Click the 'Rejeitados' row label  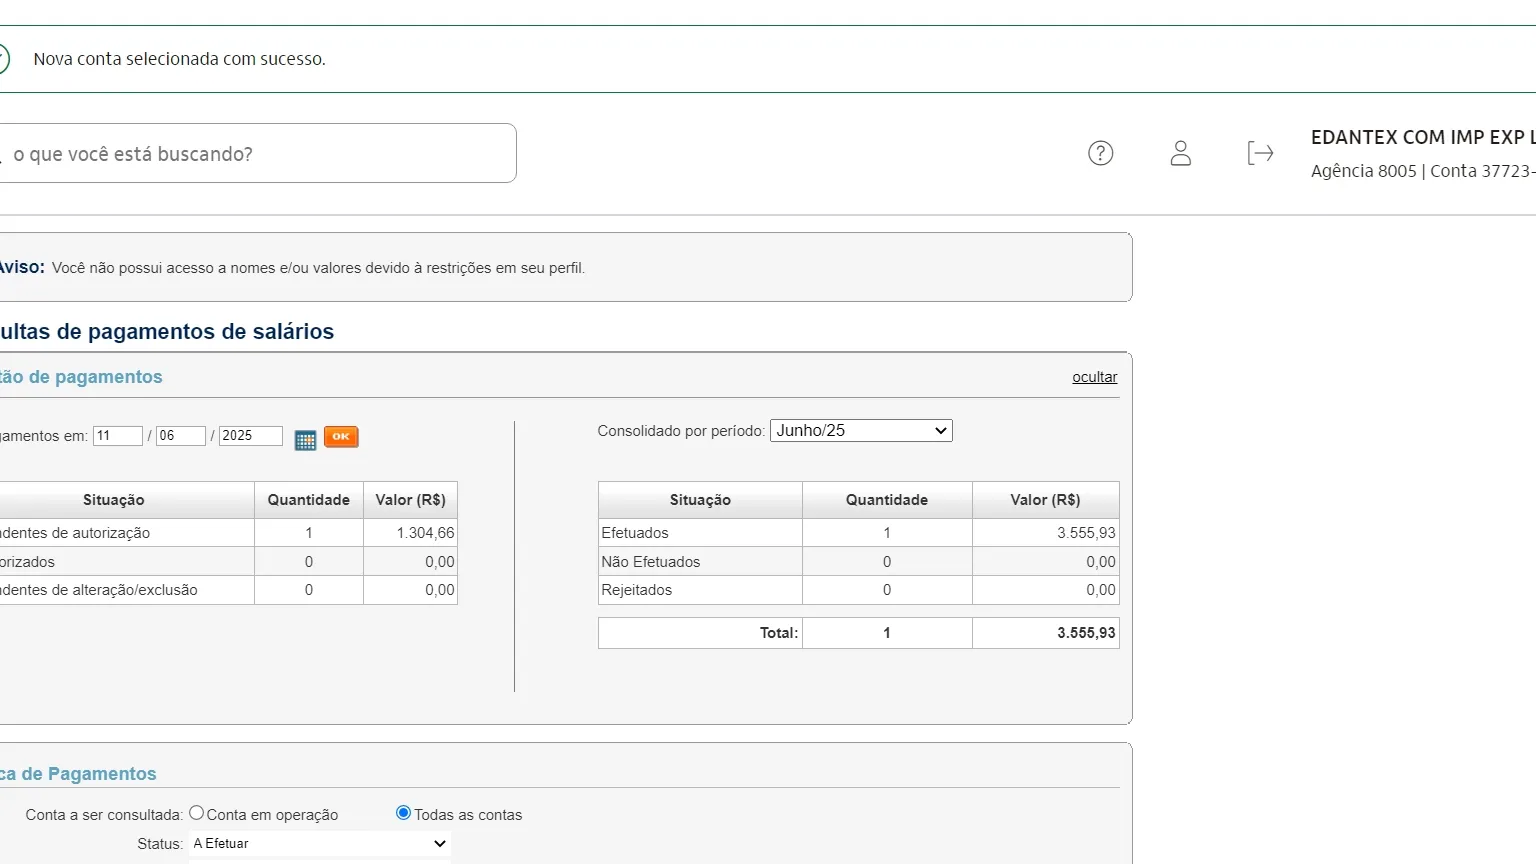coord(637,590)
